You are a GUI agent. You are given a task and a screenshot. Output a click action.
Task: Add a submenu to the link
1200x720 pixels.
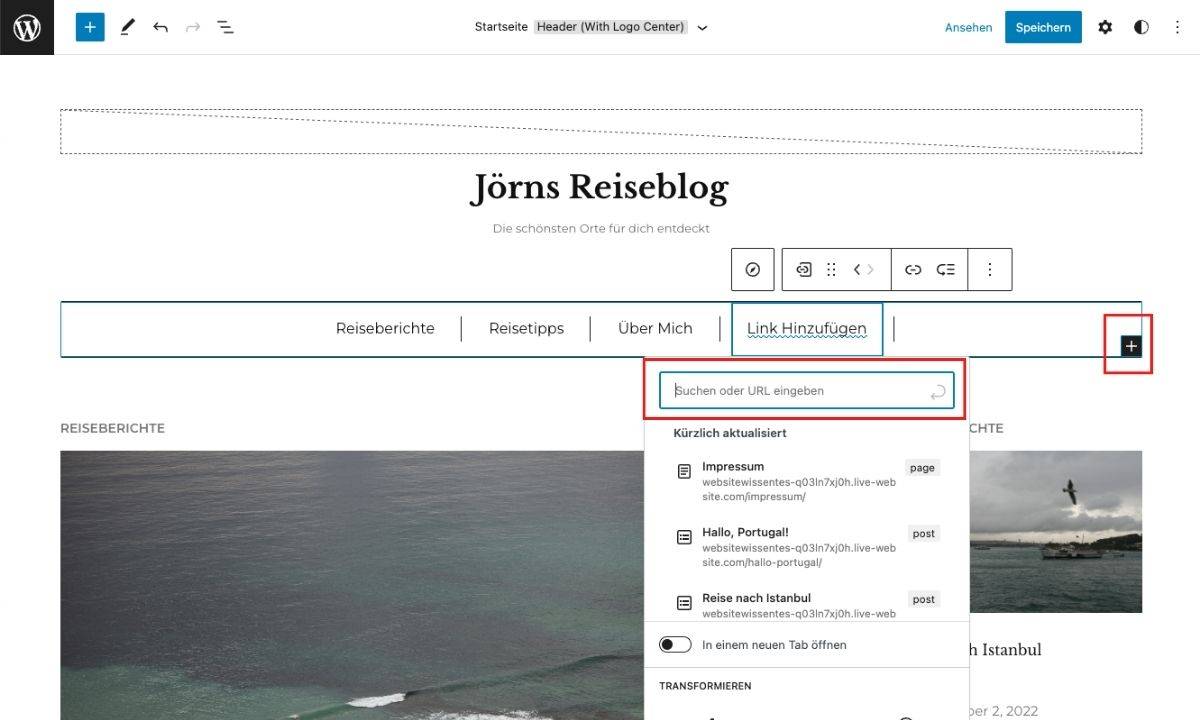[x=946, y=269]
